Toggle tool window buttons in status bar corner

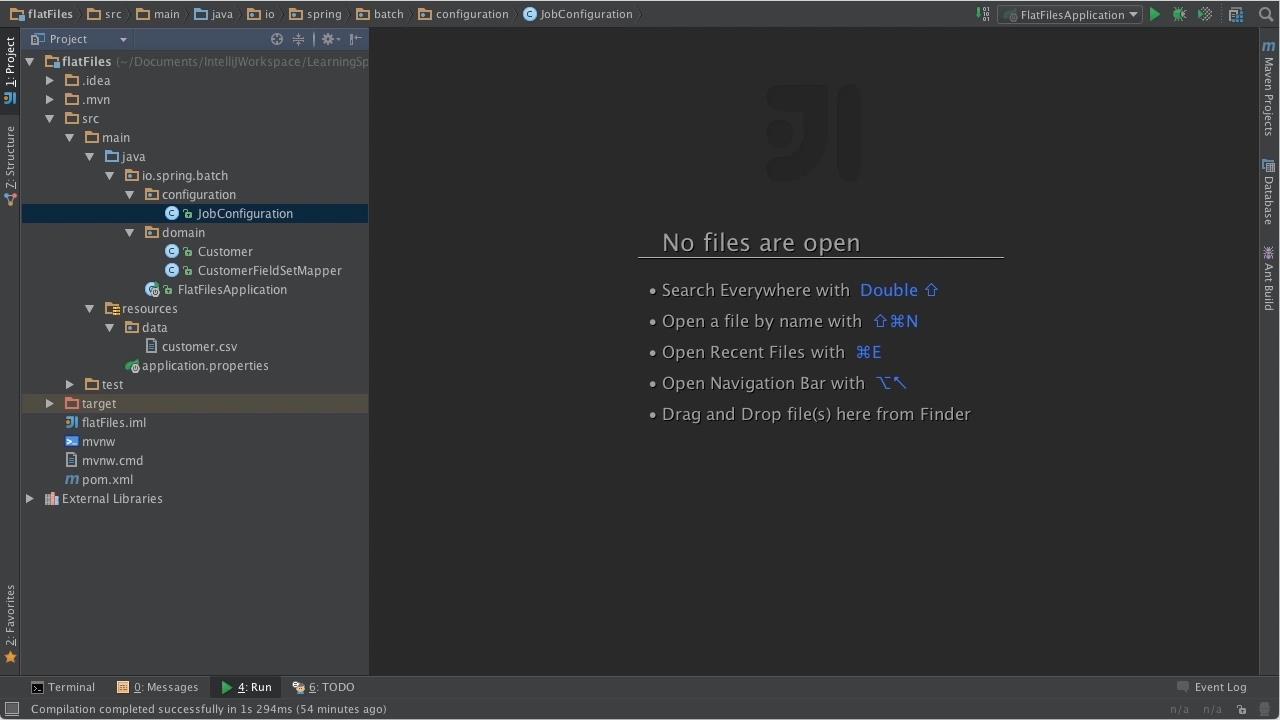pos(12,709)
